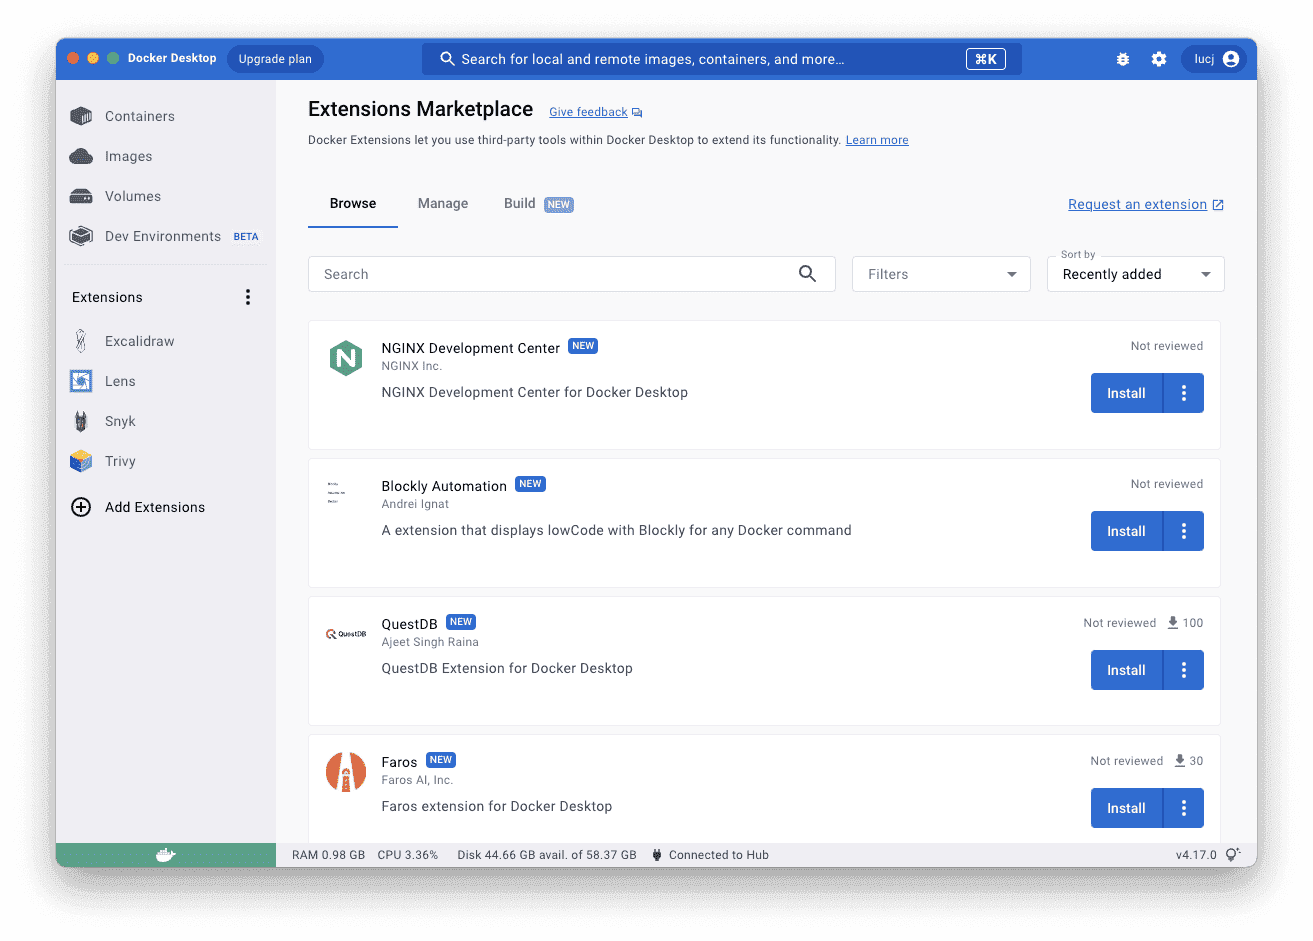Image resolution: width=1313 pixels, height=941 pixels.
Task: Install the Faros extension
Action: 1126,808
